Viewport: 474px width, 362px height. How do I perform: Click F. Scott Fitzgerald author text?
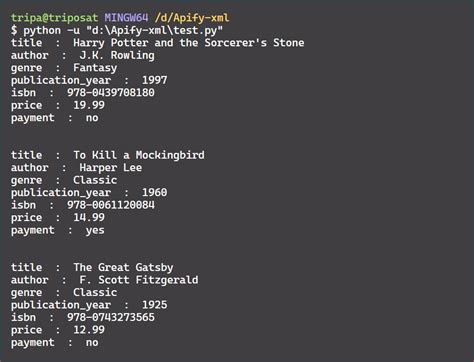(x=139, y=280)
